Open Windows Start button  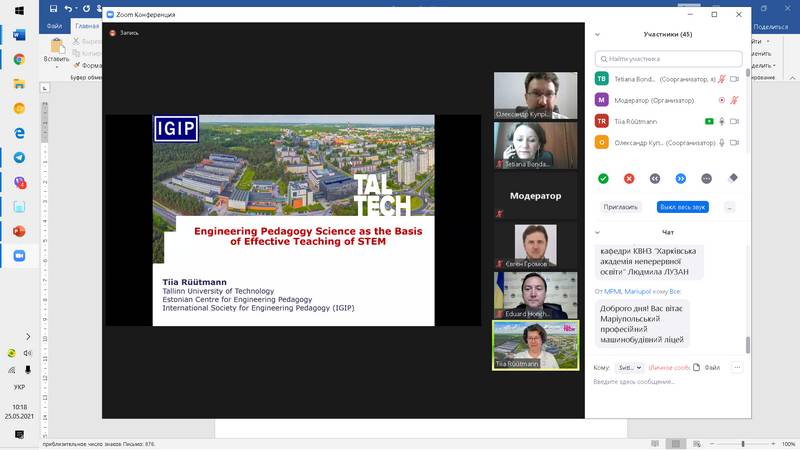click(19, 11)
